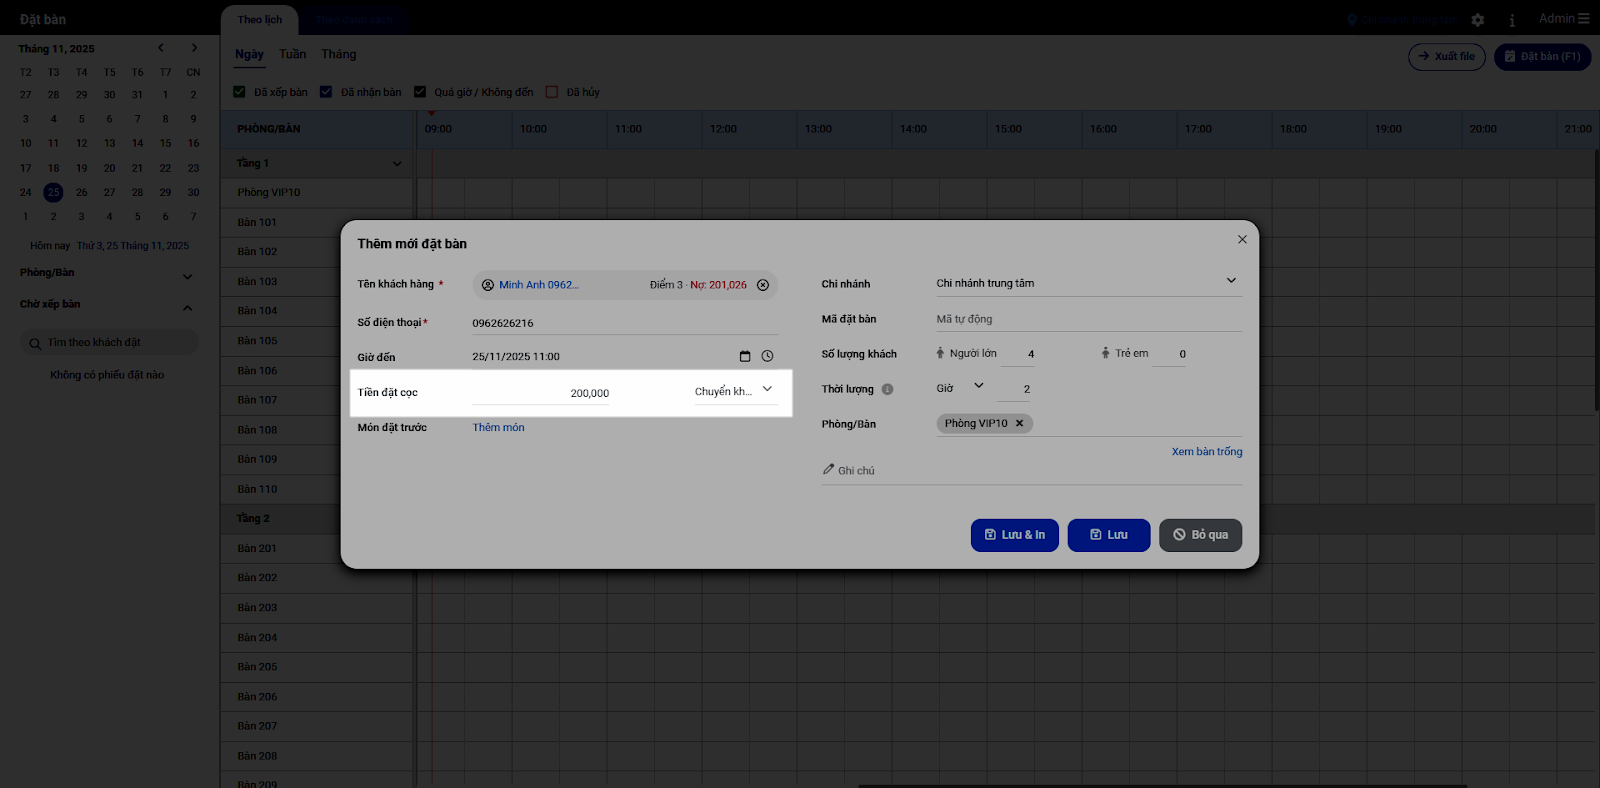Viewport: 1600px width, 788px height.
Task: Remove the Phòng VIP10 tag
Action: coord(1019,424)
